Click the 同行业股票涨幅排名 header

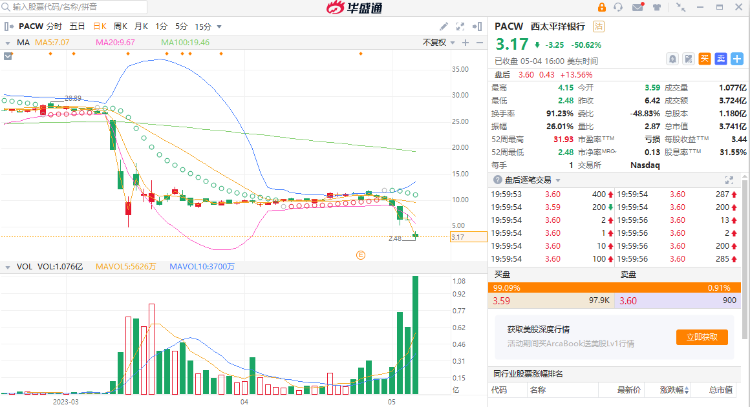[x=528, y=374]
